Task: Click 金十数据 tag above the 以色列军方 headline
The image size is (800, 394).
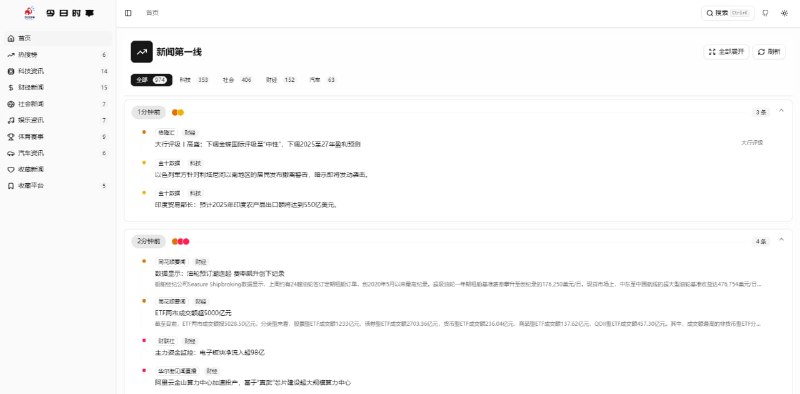Action: click(169, 163)
